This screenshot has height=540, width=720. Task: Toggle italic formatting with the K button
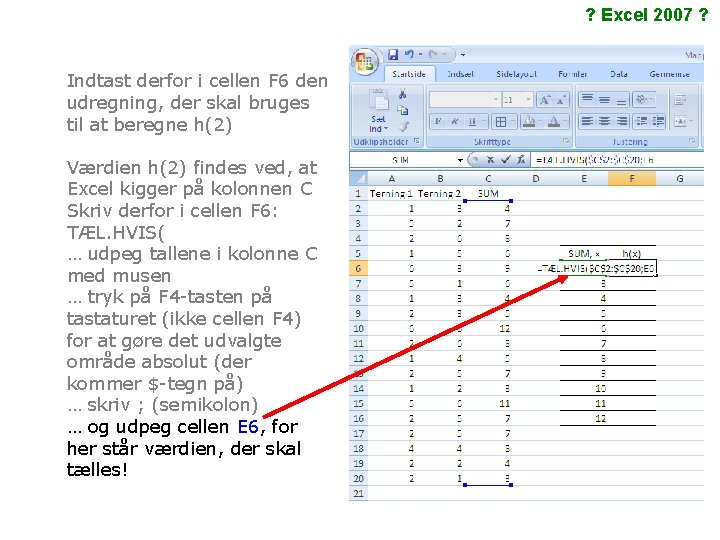455,122
